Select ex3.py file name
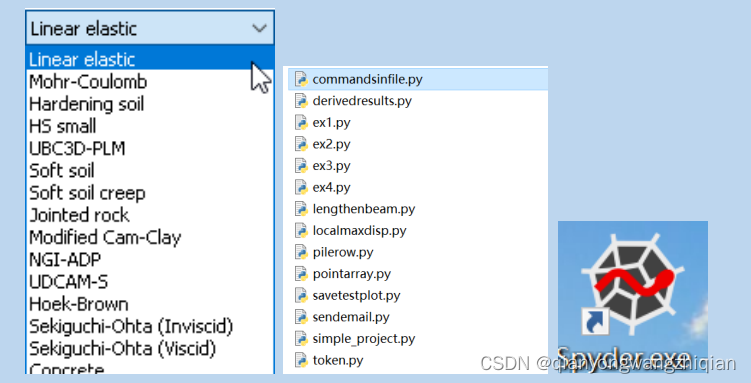This screenshot has height=383, width=751. coord(331,166)
